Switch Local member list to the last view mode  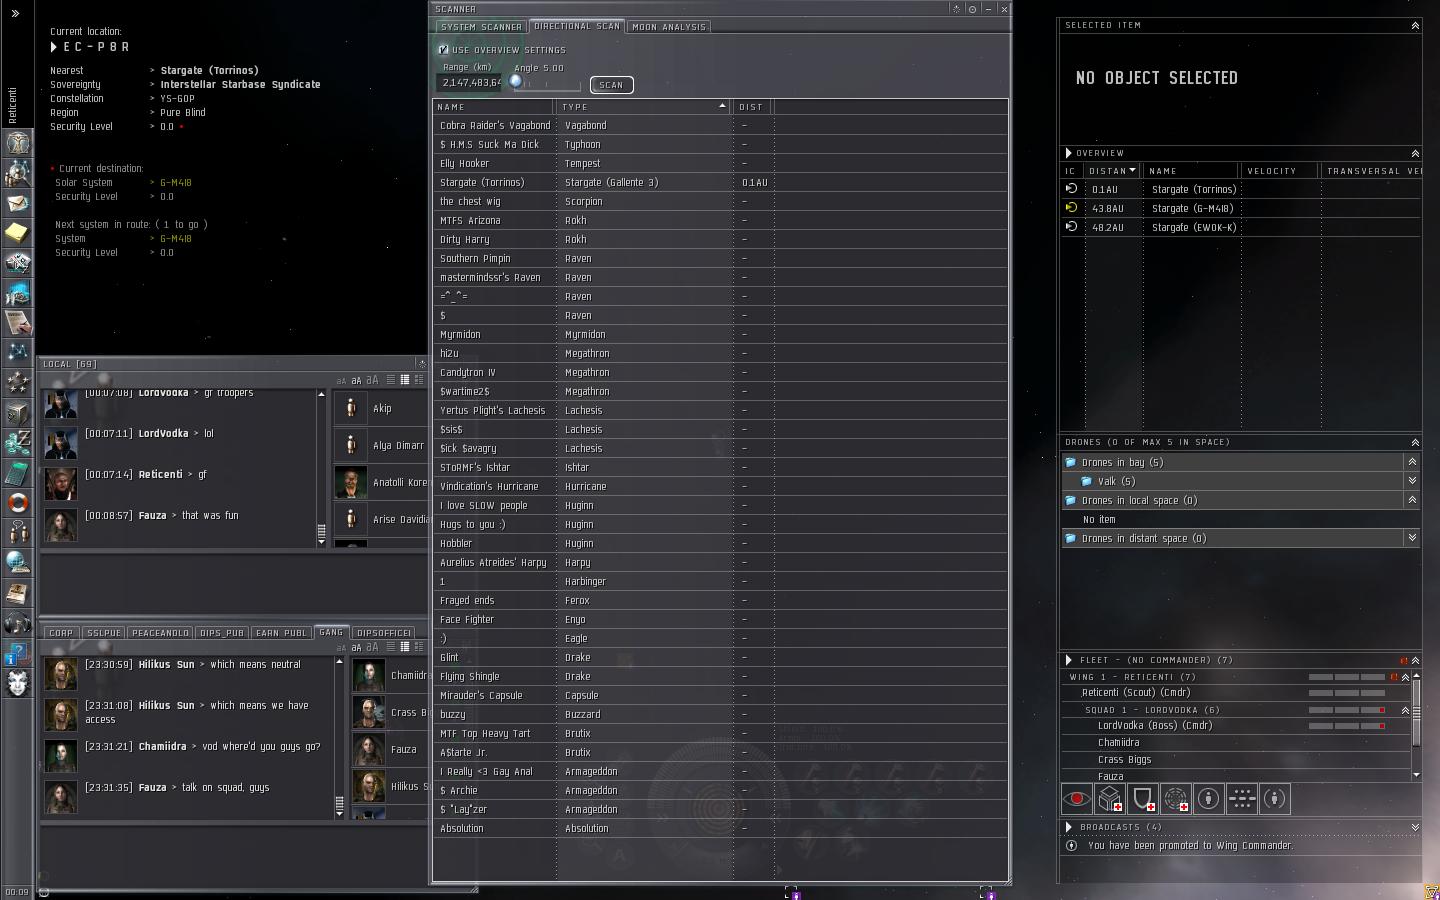click(418, 380)
